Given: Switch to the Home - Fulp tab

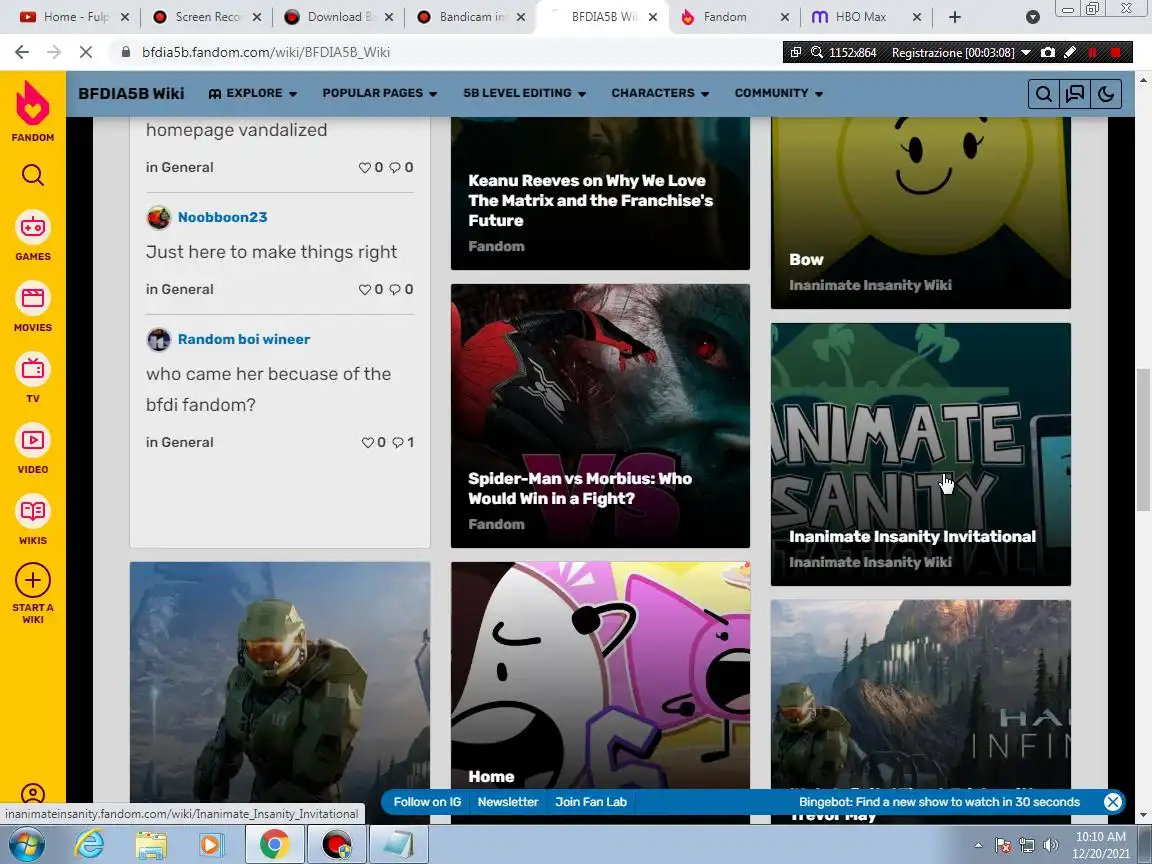Looking at the screenshot, I should [73, 17].
